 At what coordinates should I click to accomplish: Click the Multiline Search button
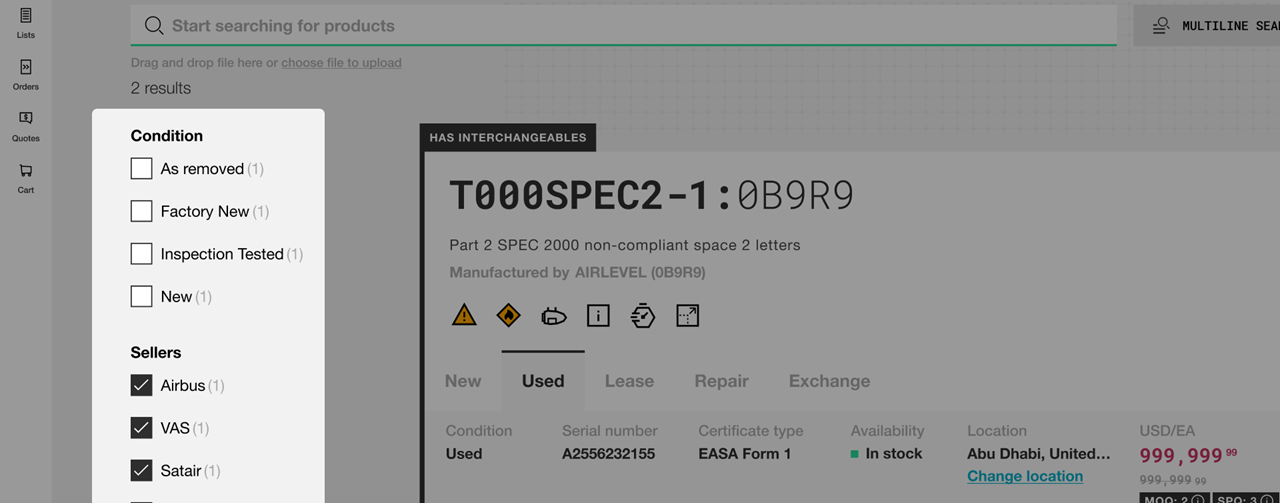1207,26
